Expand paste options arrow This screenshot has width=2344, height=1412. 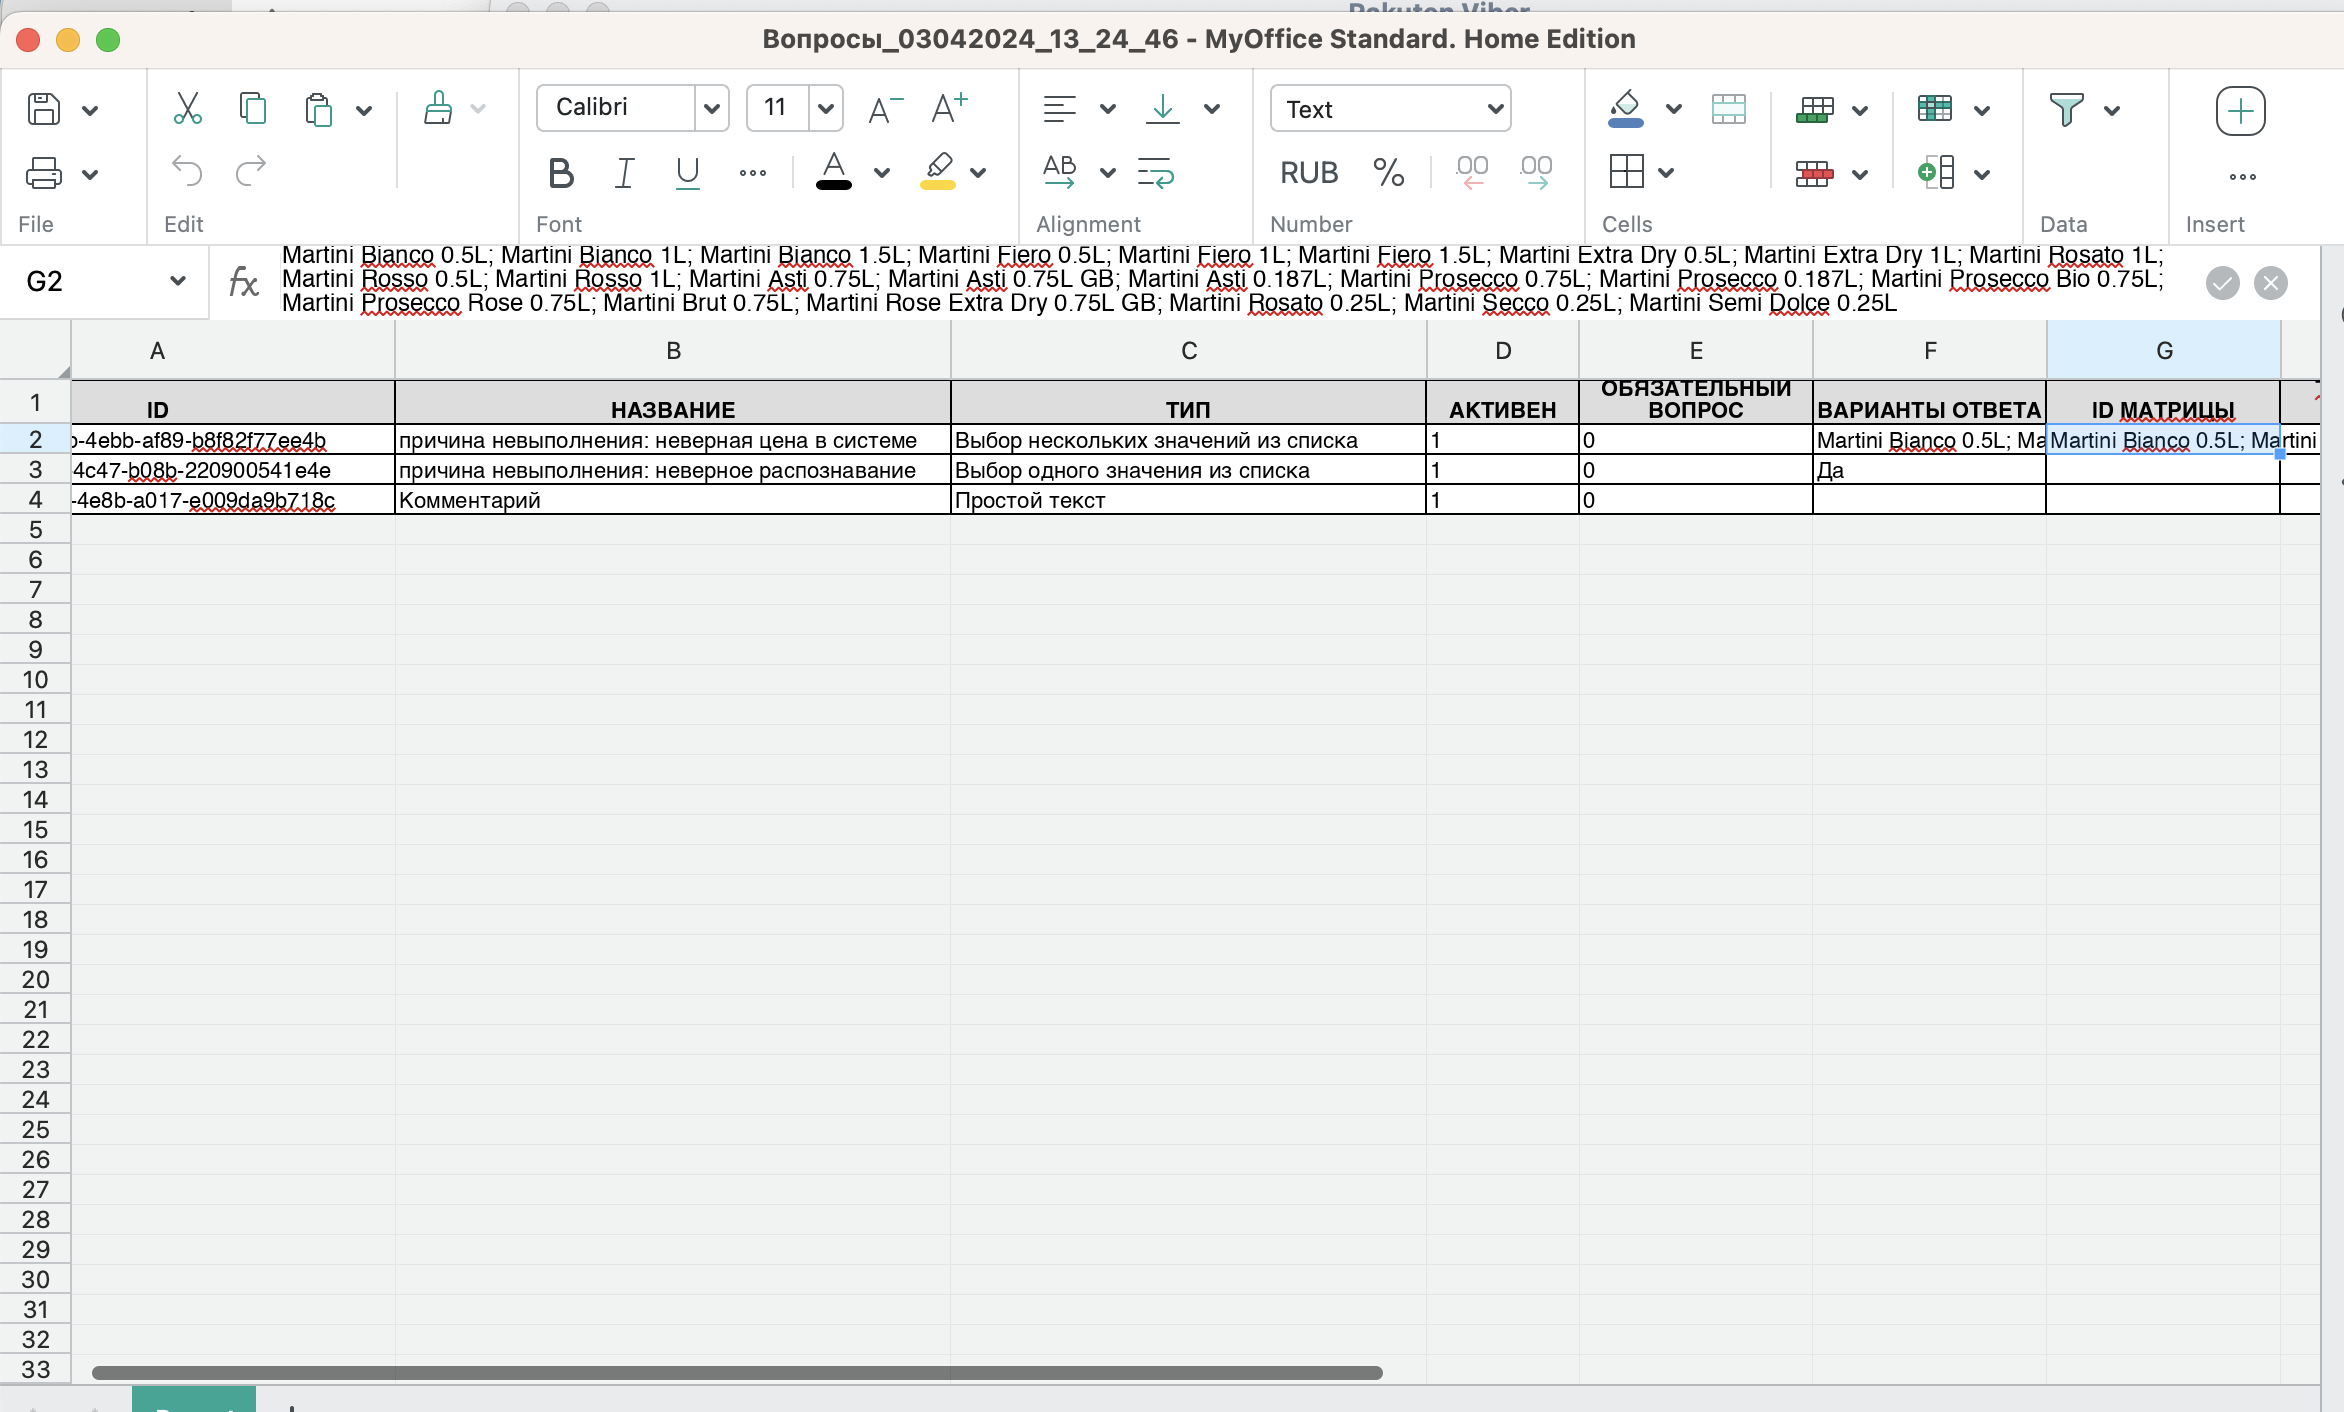(x=364, y=110)
